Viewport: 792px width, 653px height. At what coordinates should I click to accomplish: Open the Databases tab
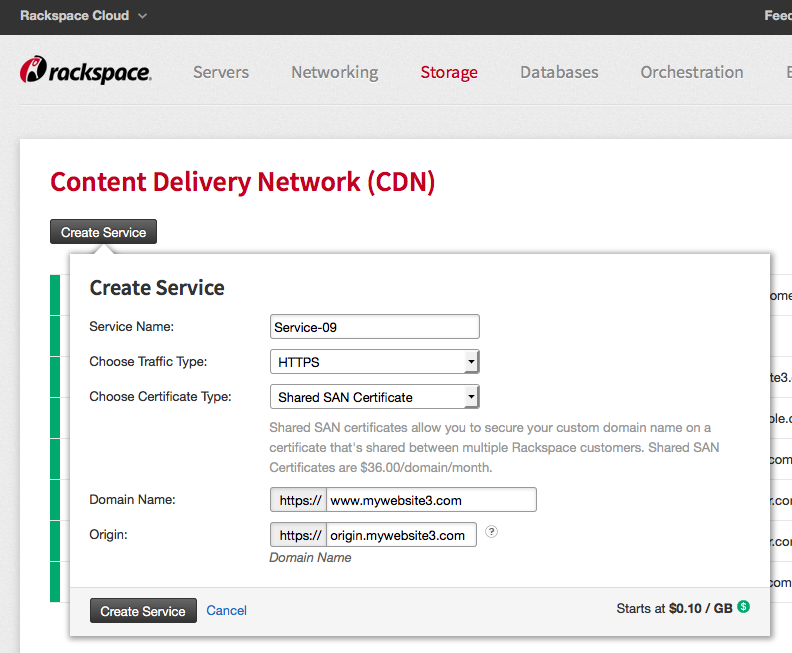point(559,72)
